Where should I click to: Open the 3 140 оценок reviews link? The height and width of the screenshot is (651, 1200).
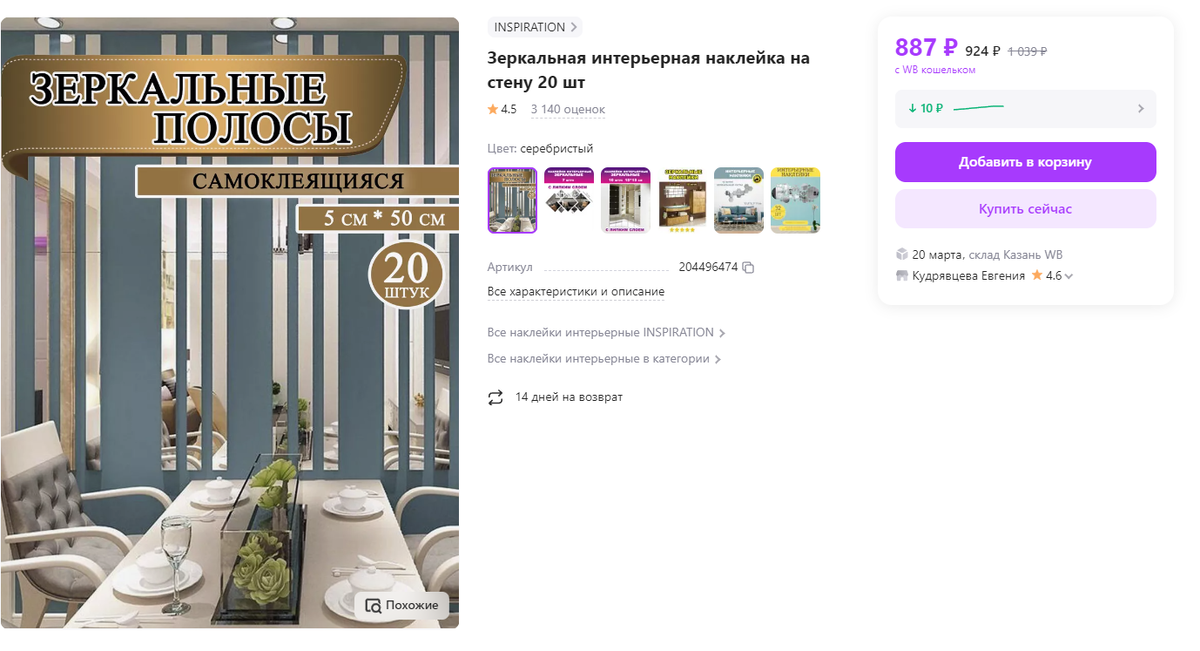(567, 109)
